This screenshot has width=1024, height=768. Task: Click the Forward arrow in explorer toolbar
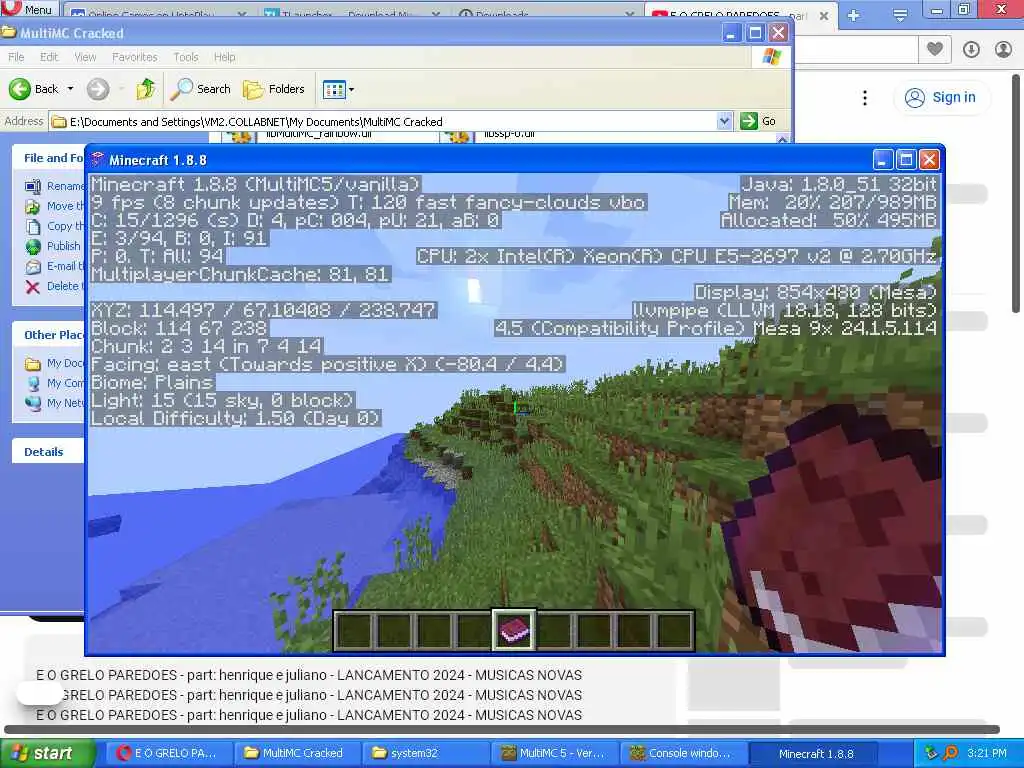pyautogui.click(x=98, y=89)
